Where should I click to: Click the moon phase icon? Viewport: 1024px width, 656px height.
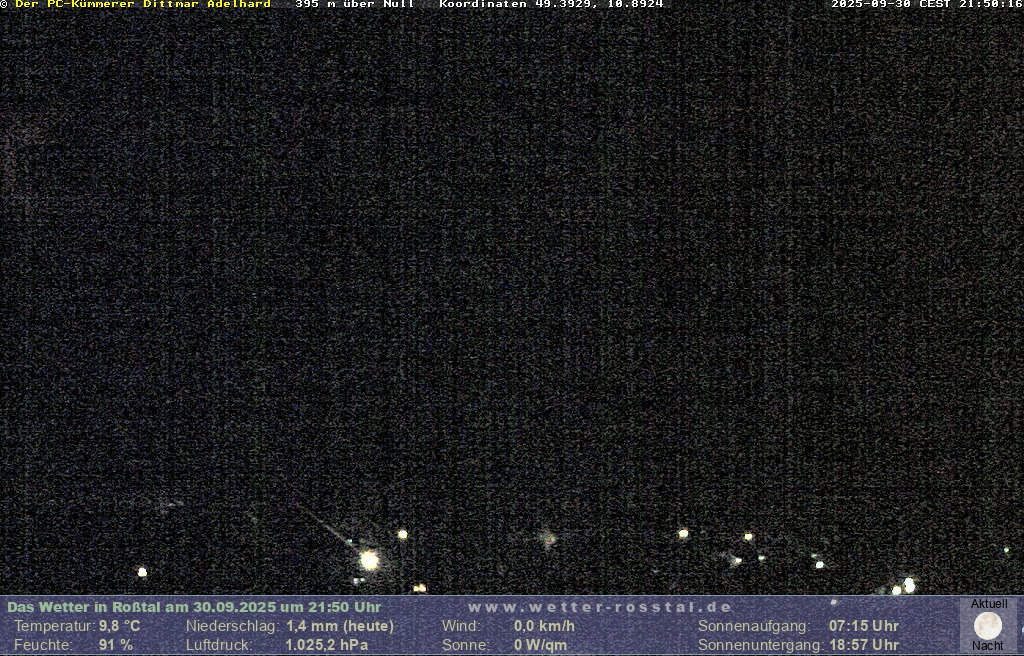pos(988,626)
